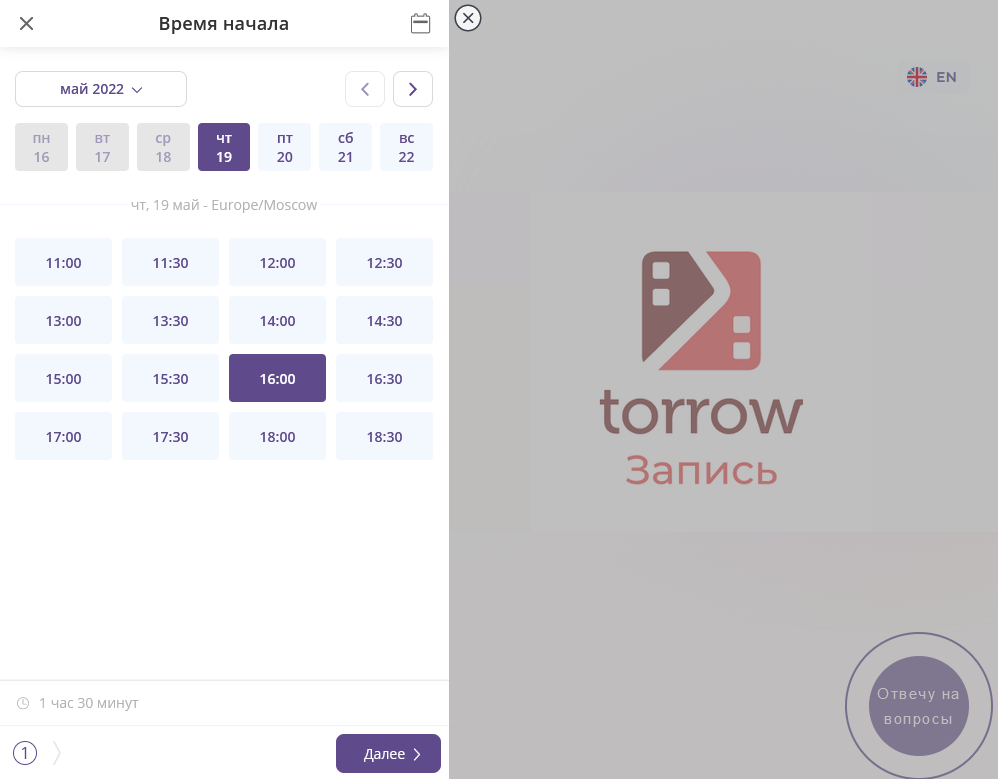
Task: Go to the previous week arrow
Action: tap(365, 89)
